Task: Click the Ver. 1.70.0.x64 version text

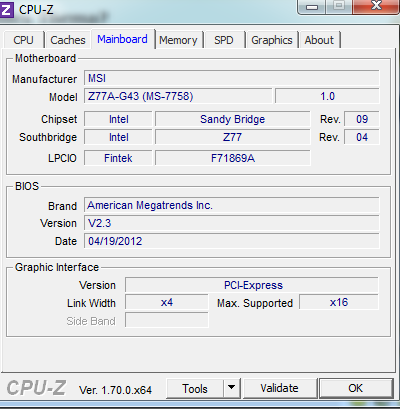Action: 115,390
